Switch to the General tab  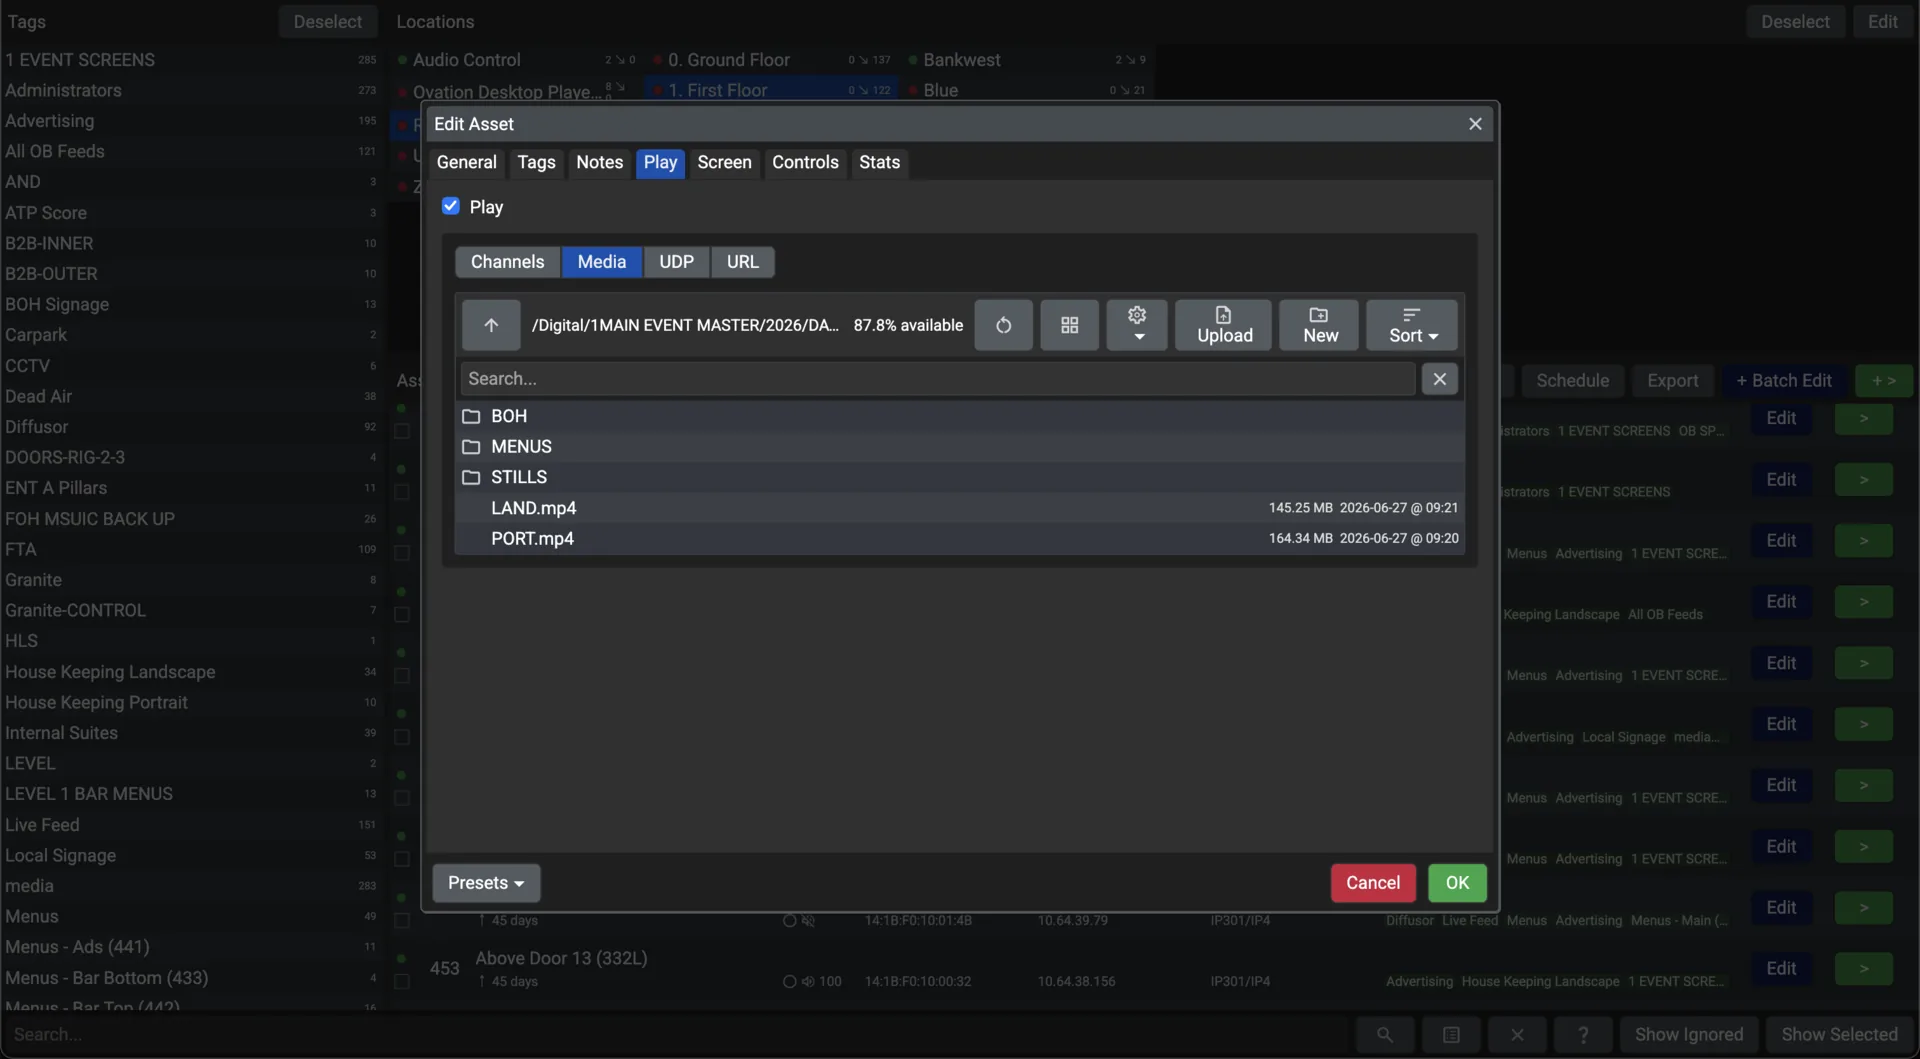466,163
